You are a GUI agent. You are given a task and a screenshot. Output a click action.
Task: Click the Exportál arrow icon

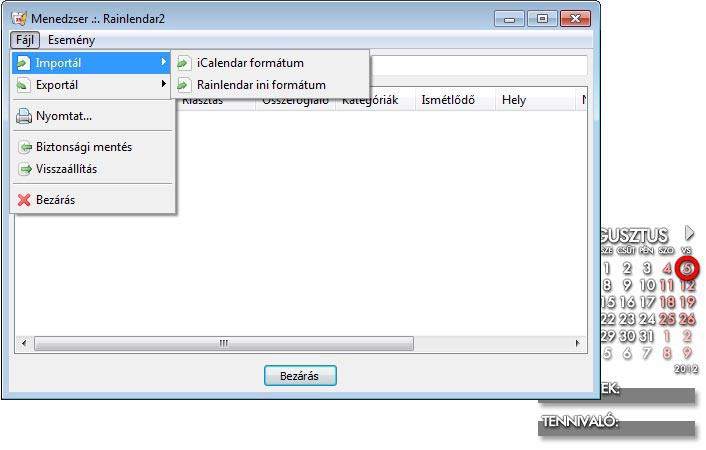point(23,85)
